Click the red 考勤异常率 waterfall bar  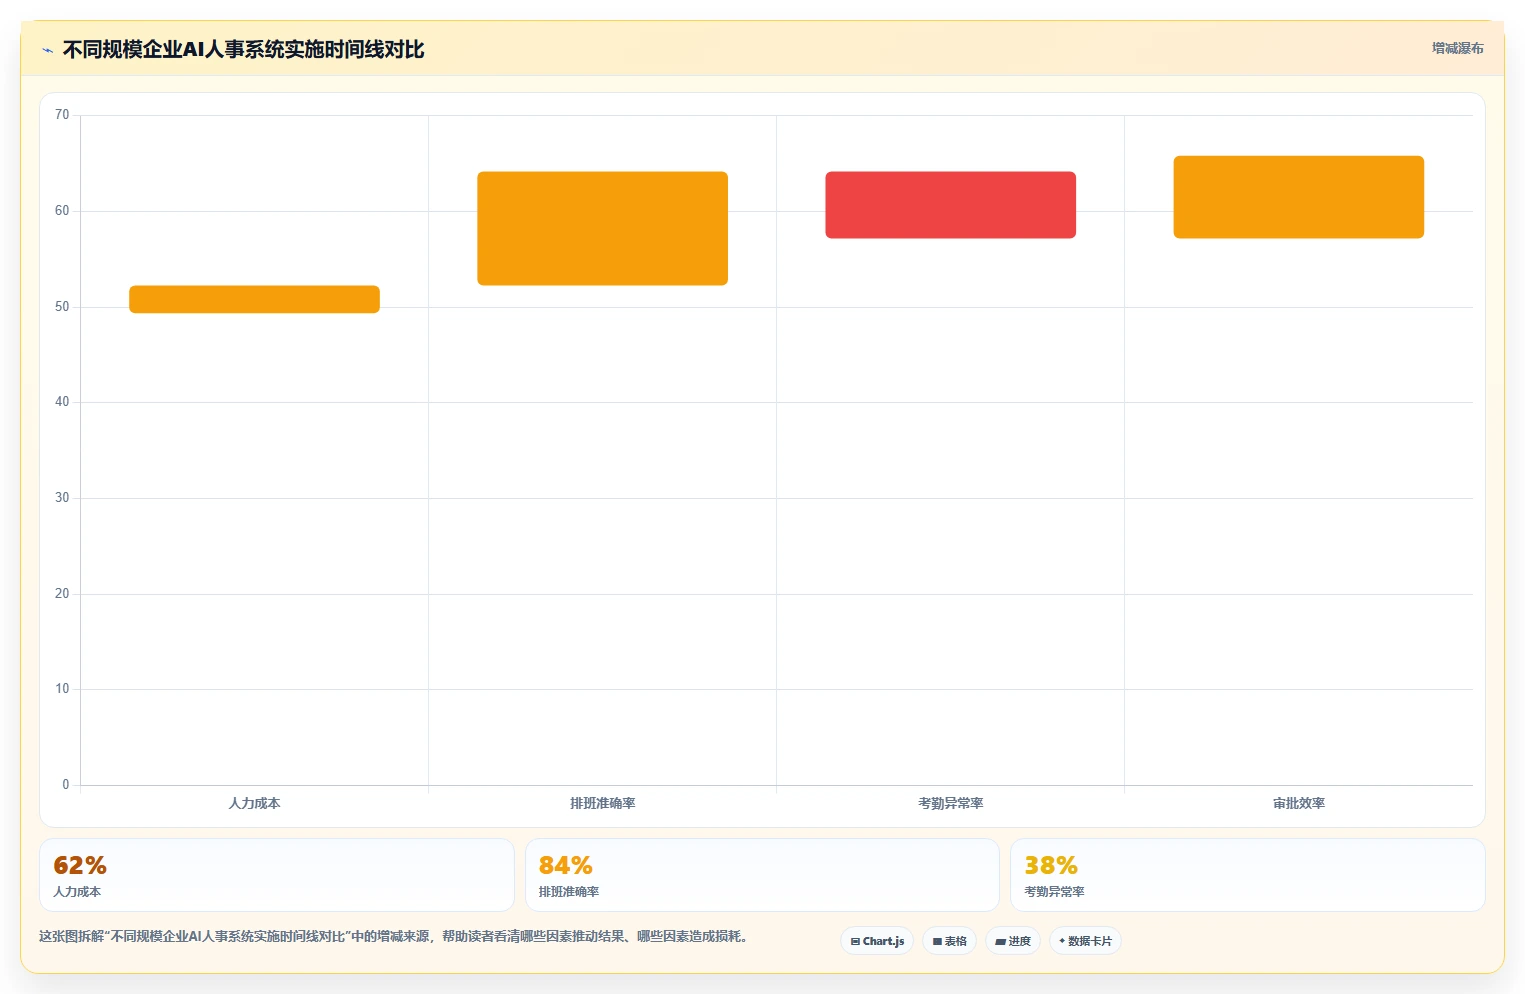950,205
